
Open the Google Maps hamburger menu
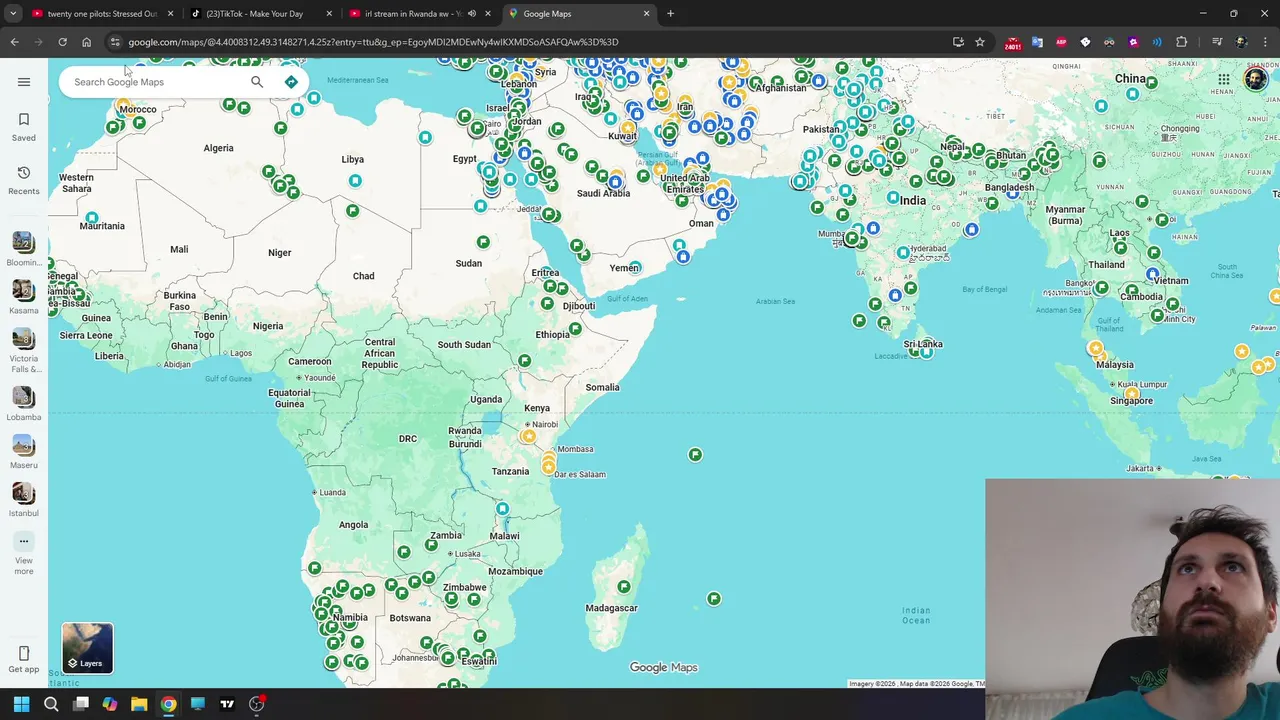pos(24,82)
